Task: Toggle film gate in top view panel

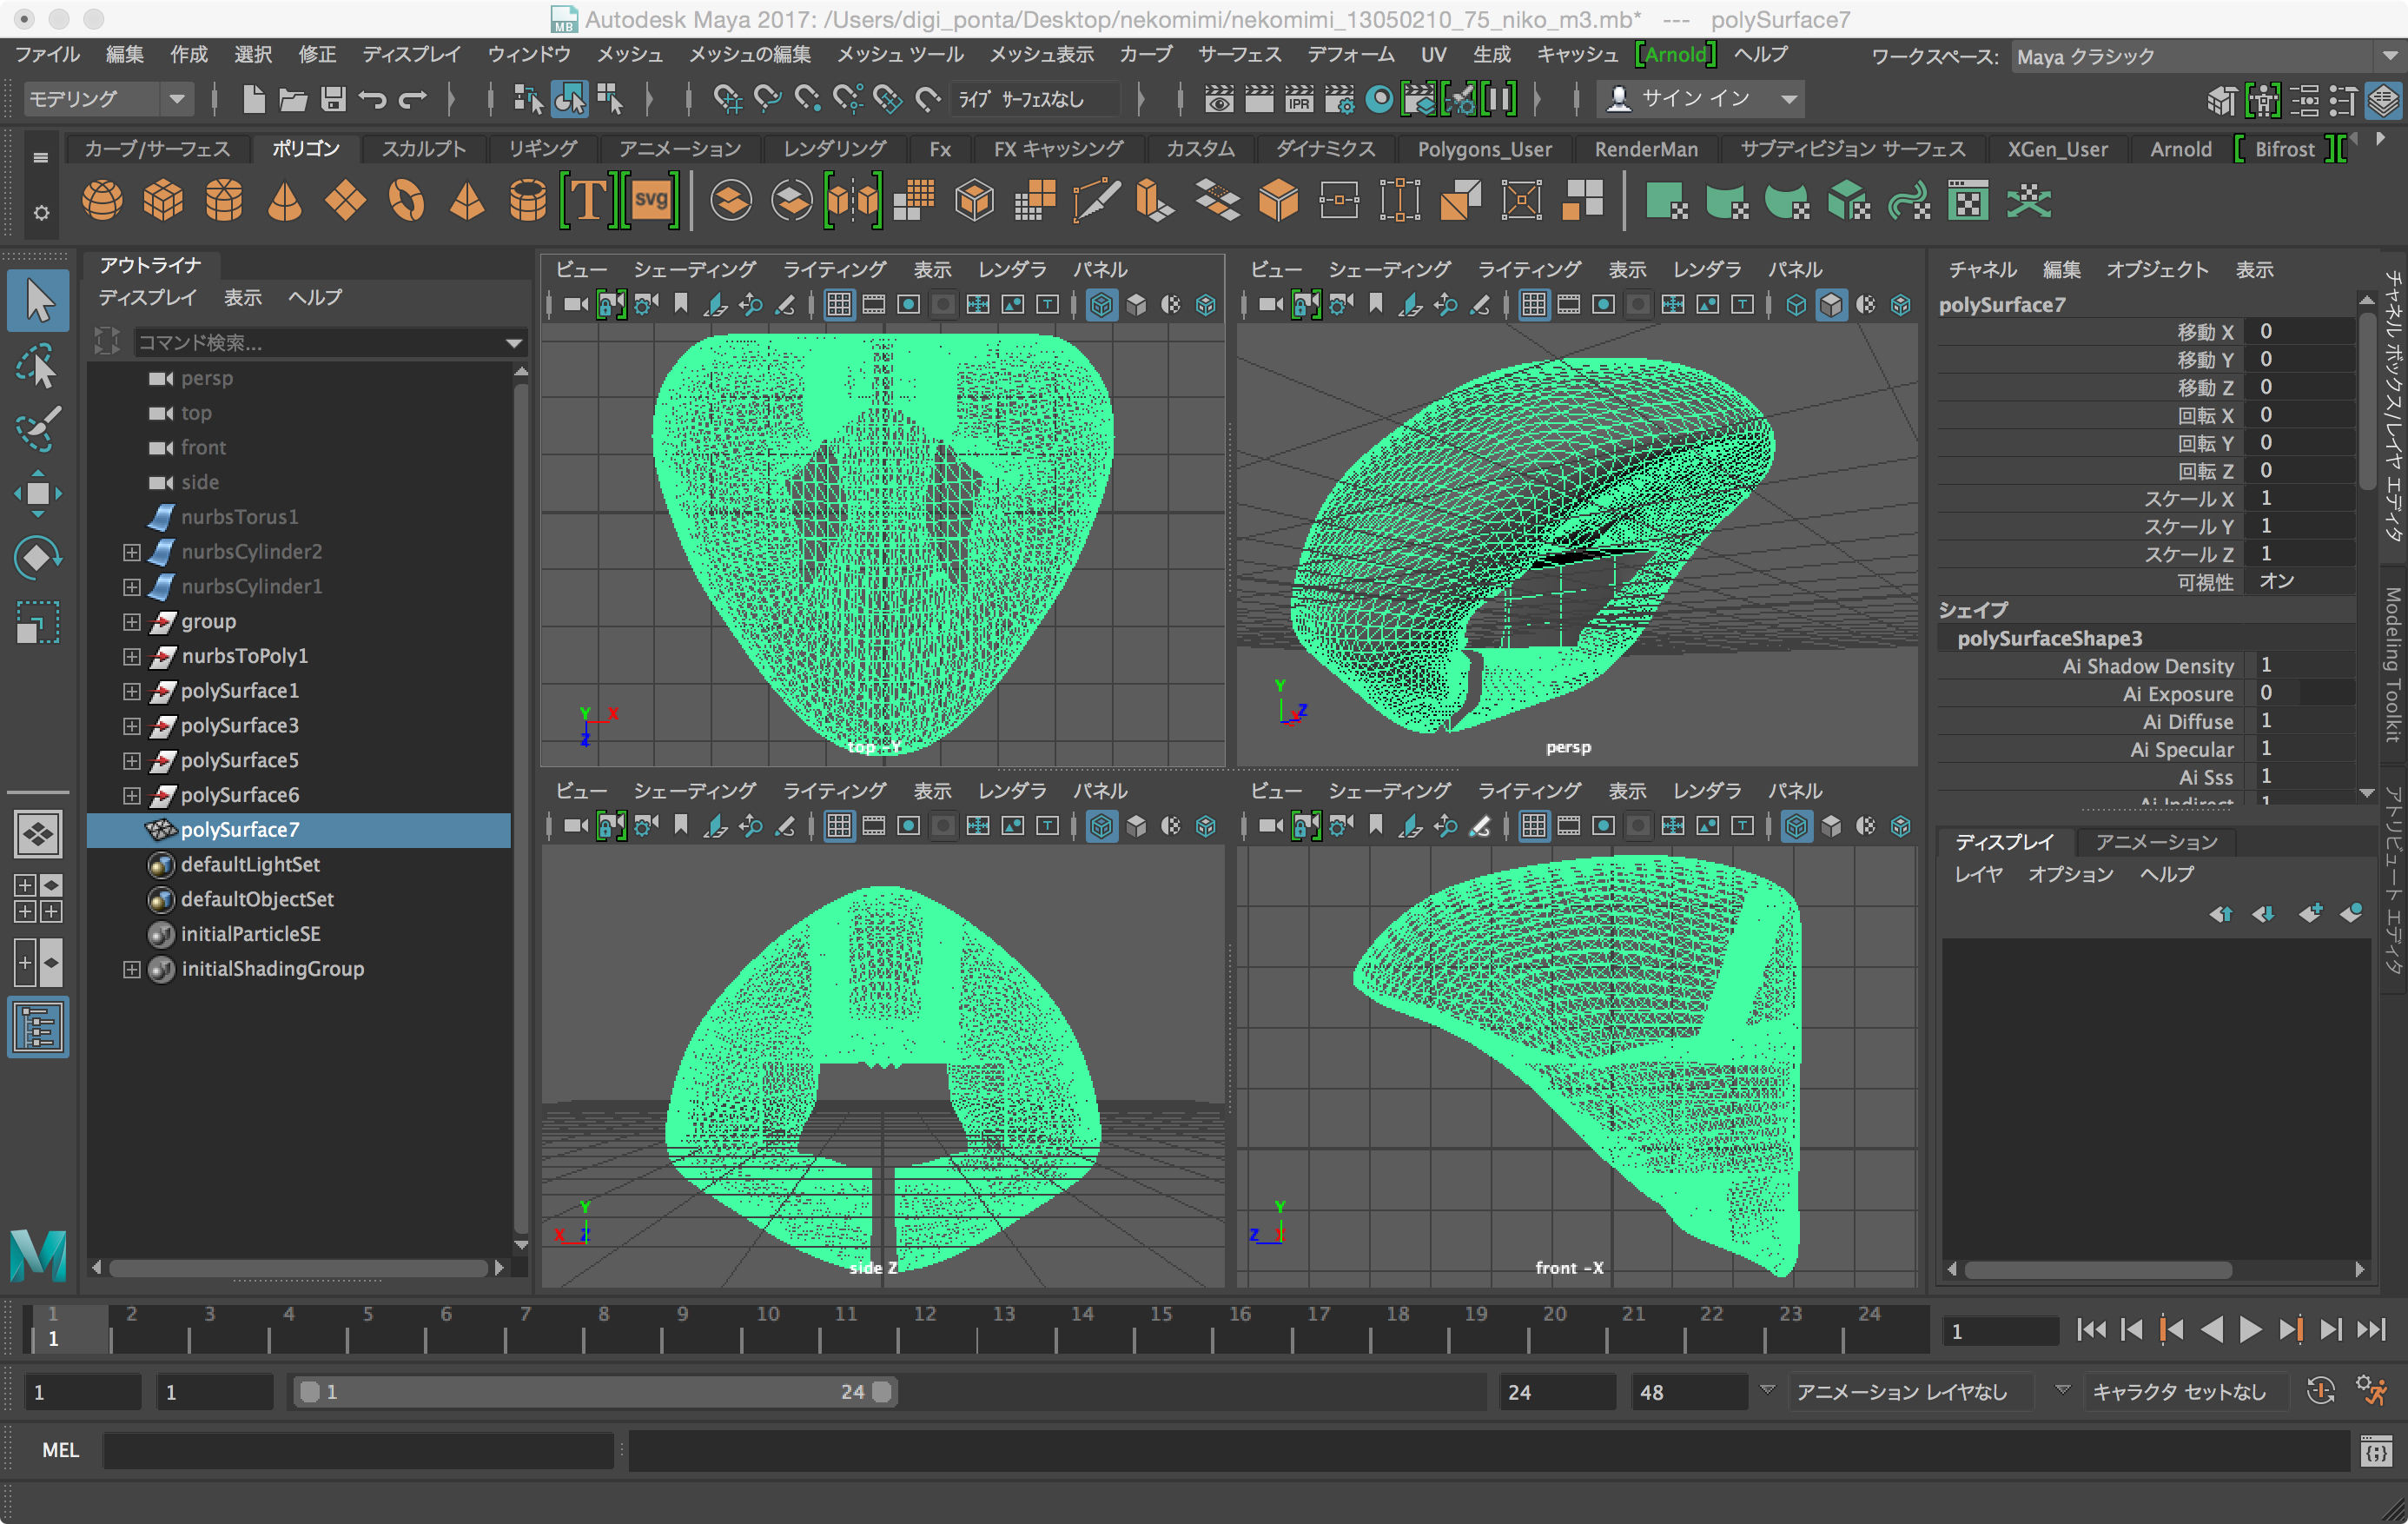Action: [x=874, y=305]
